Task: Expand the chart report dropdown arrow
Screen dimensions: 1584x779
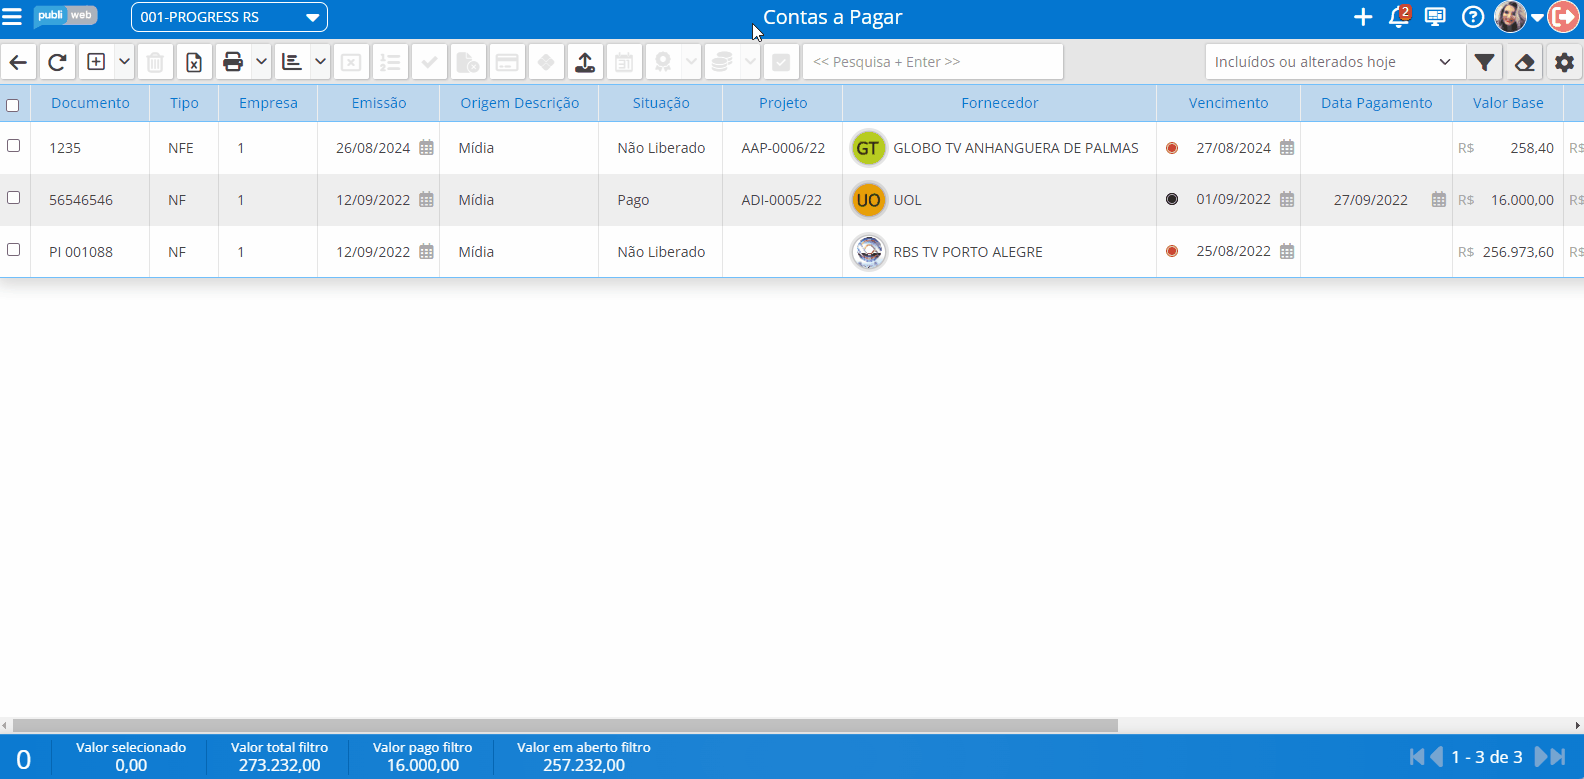Action: 320,62
